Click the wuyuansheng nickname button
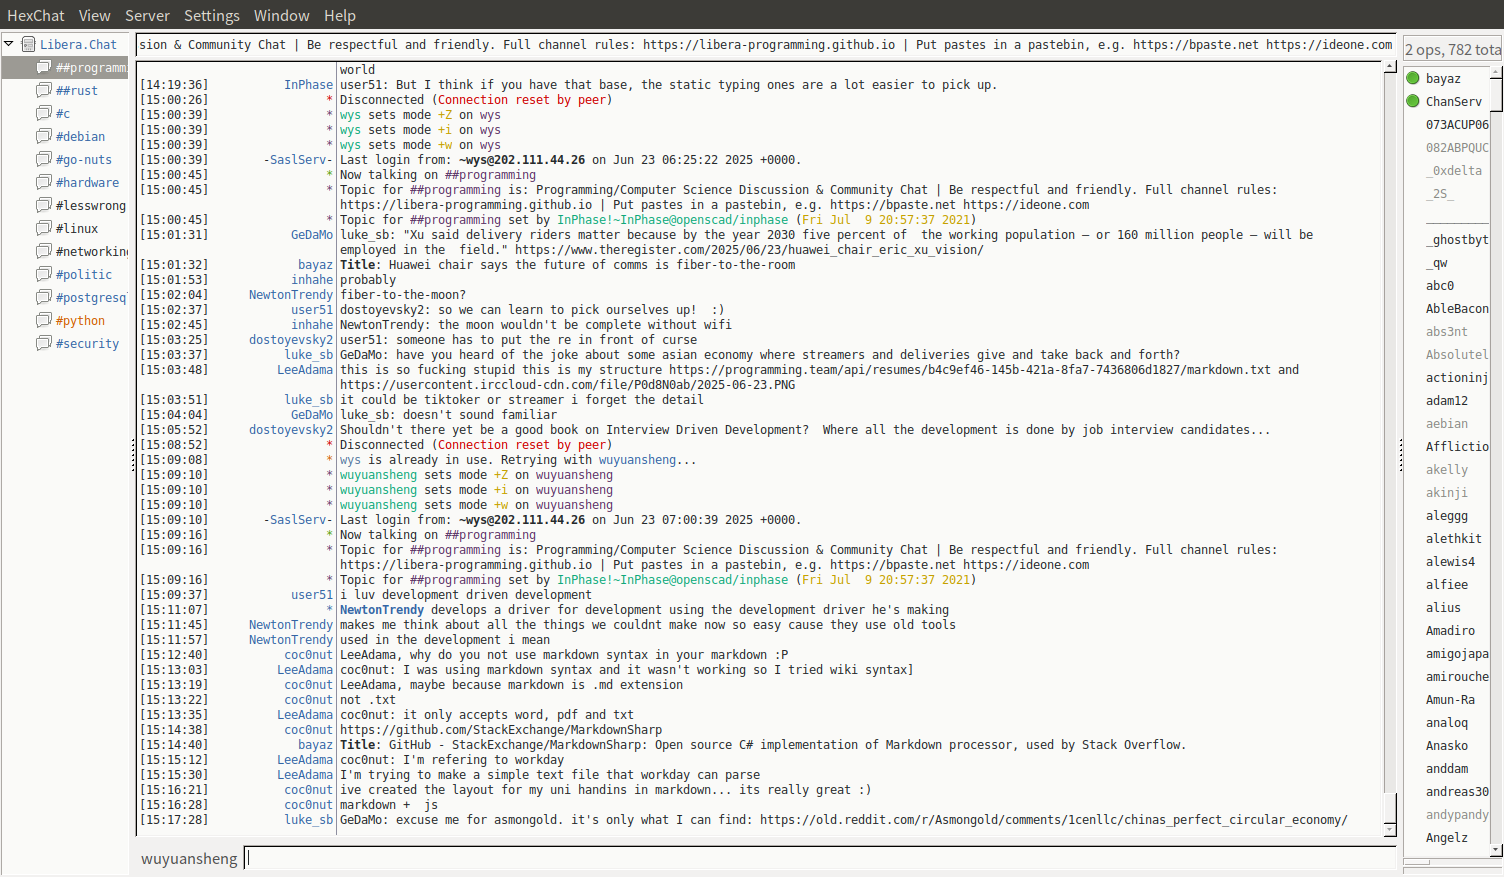This screenshot has width=1504, height=877. [x=189, y=858]
